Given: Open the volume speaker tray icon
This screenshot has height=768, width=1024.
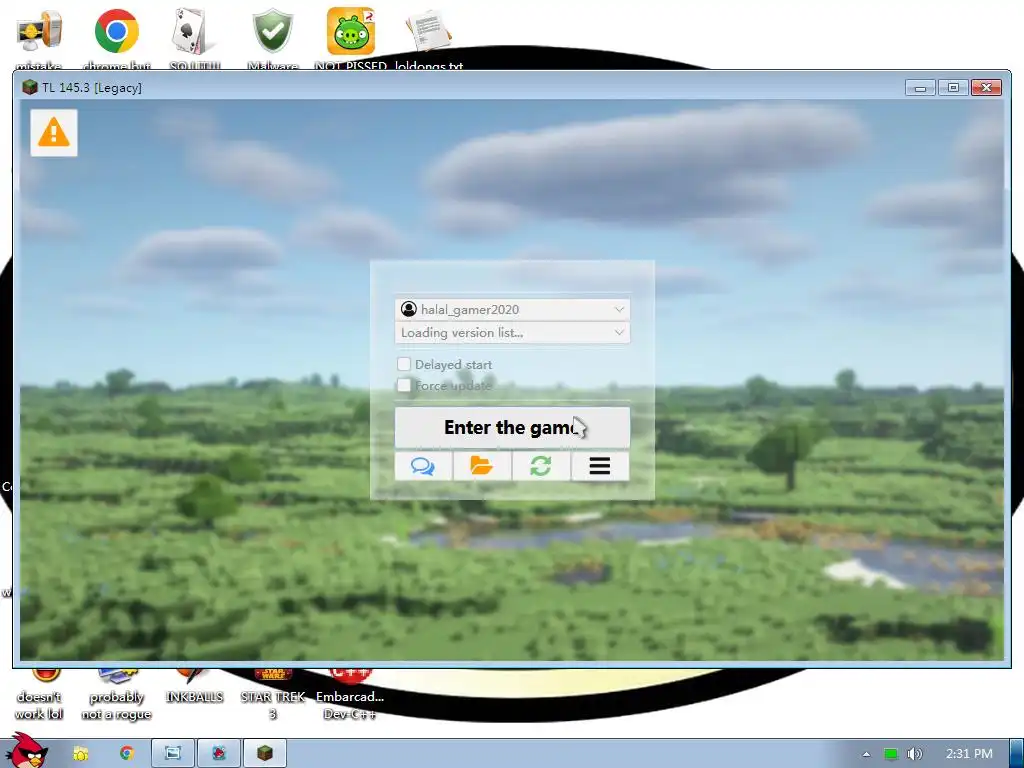Looking at the screenshot, I should click(x=915, y=754).
